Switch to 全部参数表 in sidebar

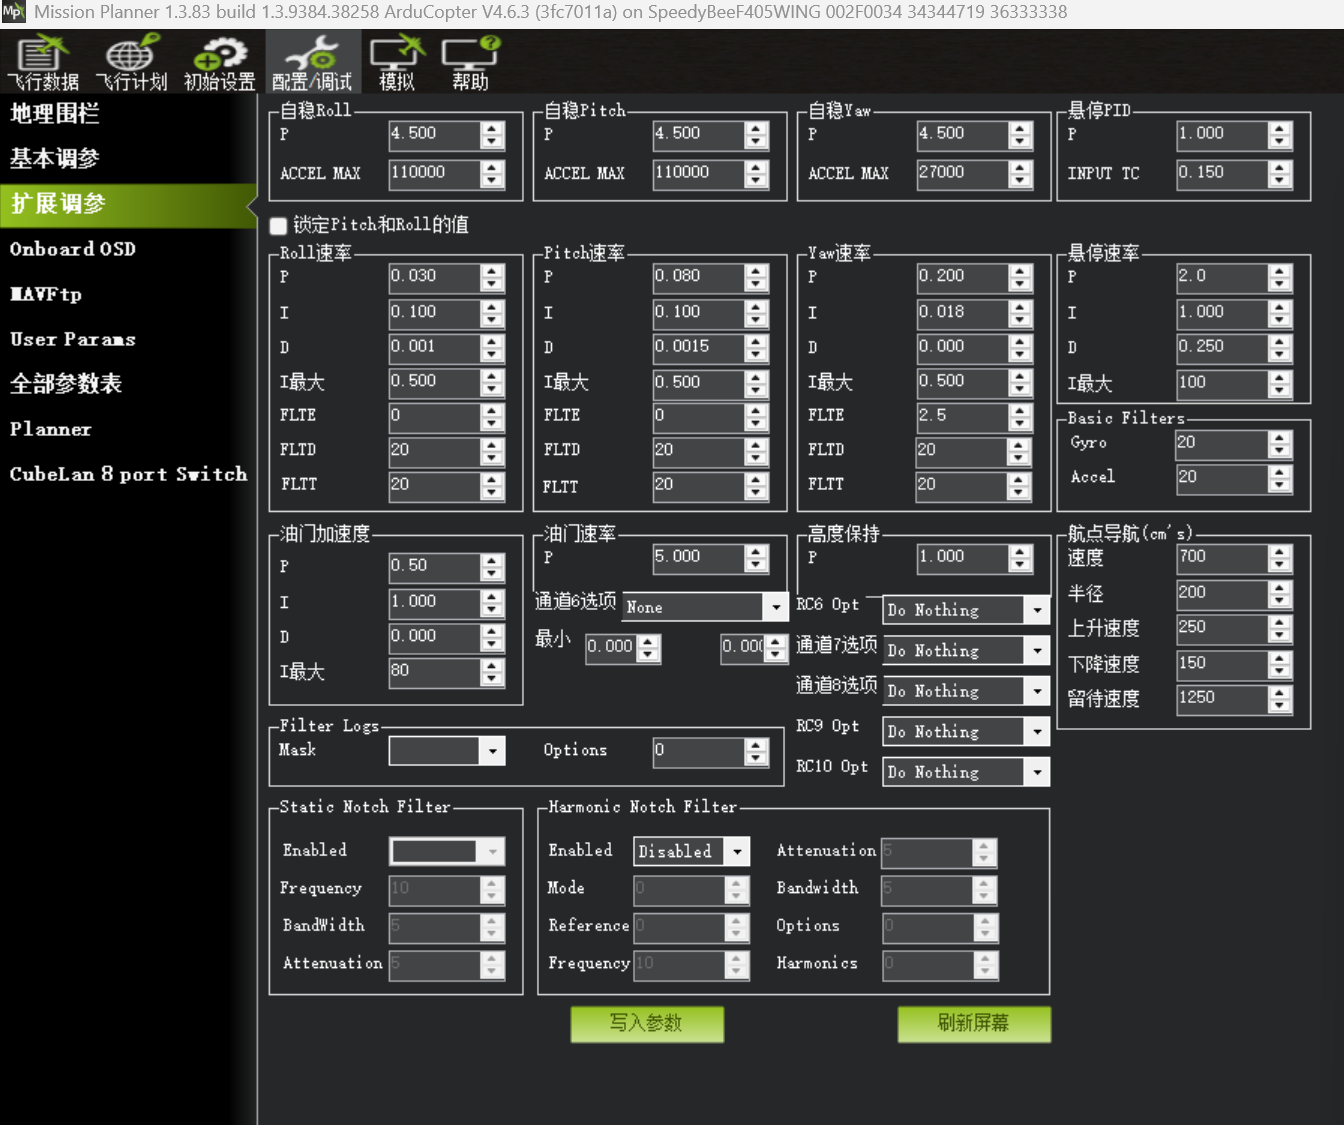[x=66, y=384]
